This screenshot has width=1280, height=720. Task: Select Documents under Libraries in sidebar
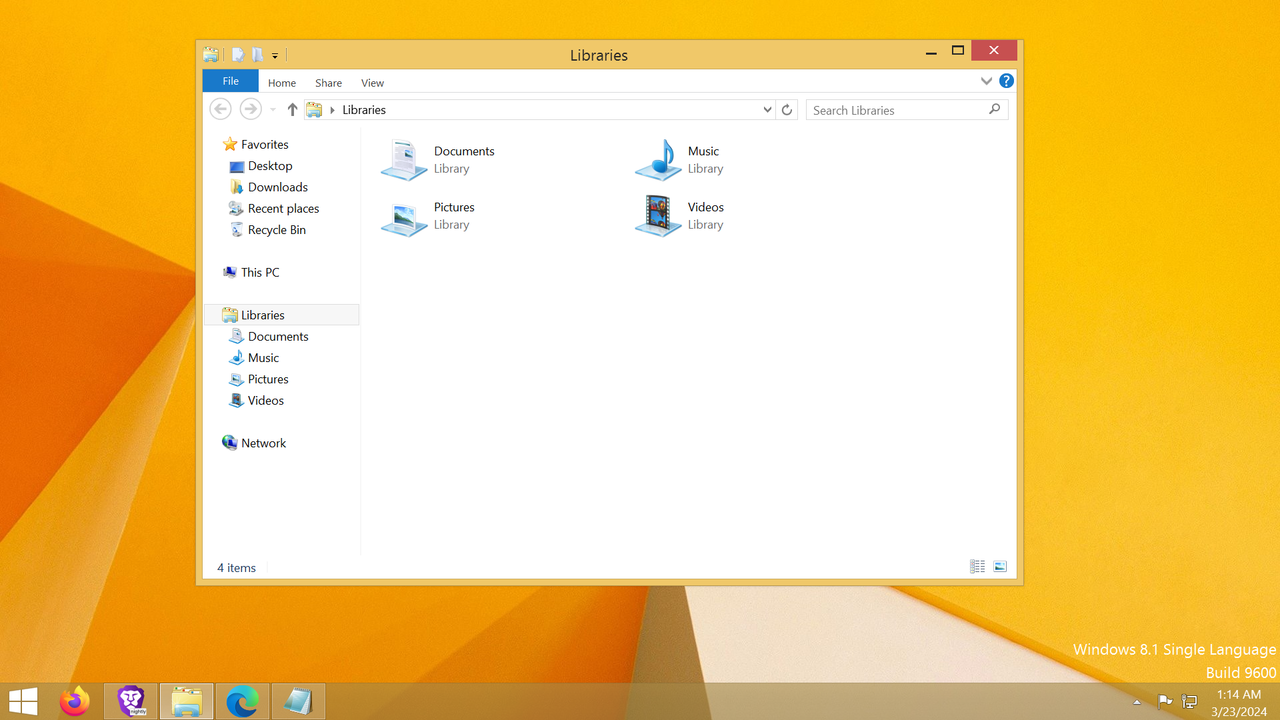269,336
